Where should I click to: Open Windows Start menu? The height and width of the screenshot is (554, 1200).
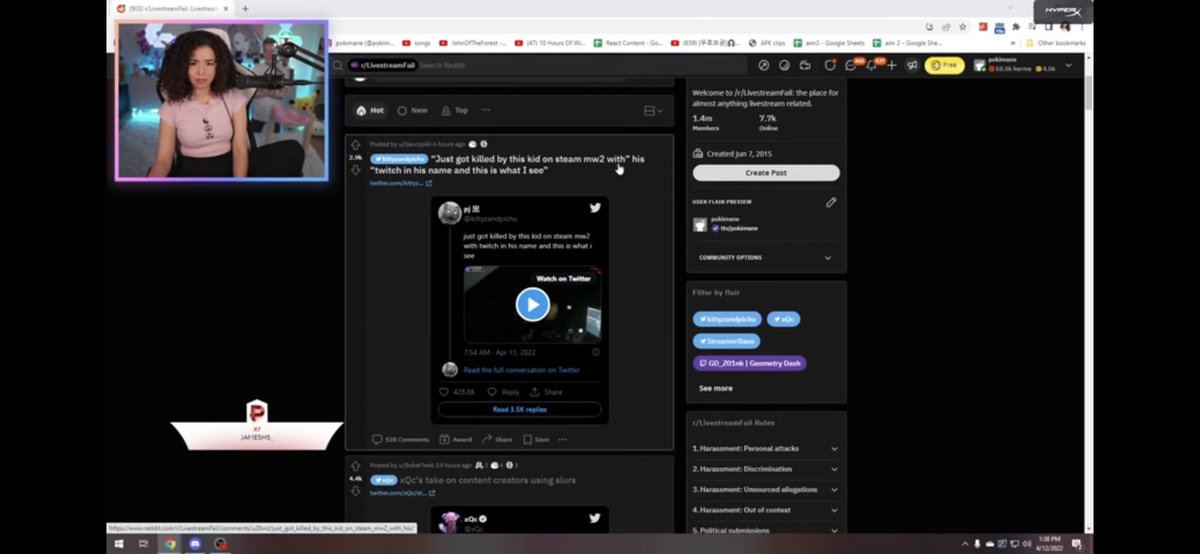click(117, 544)
